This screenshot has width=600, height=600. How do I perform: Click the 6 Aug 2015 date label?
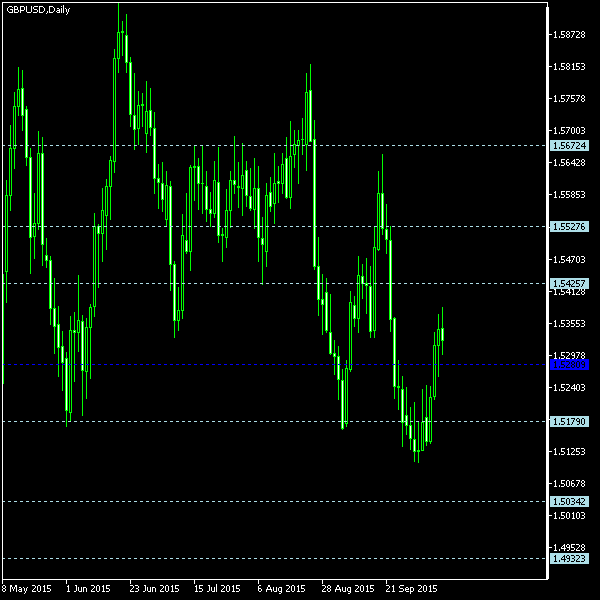[x=281, y=589]
